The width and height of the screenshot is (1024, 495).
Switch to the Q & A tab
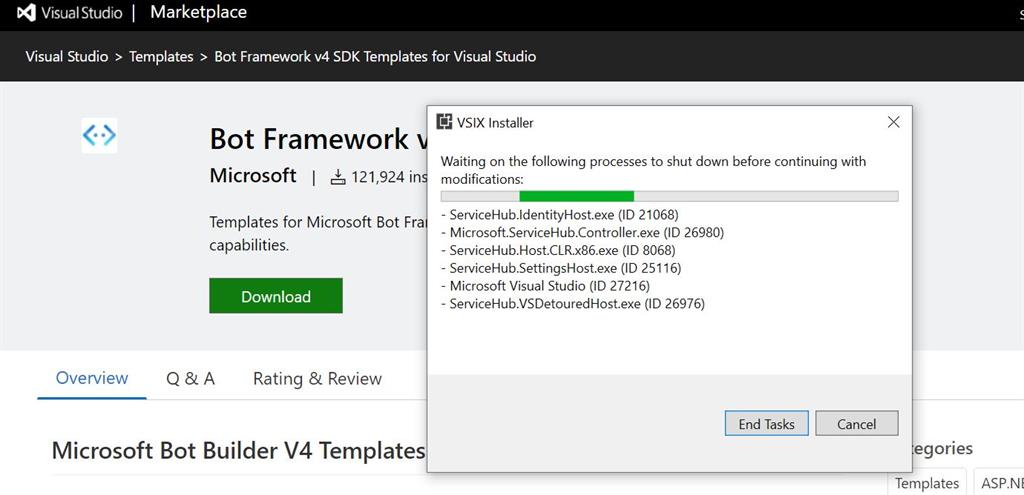[x=190, y=378]
